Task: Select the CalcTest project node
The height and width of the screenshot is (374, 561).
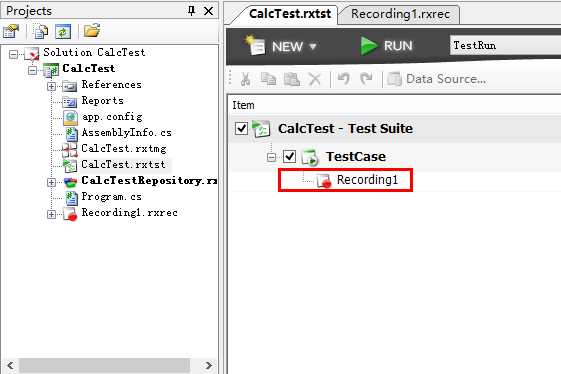Action: tap(89, 68)
